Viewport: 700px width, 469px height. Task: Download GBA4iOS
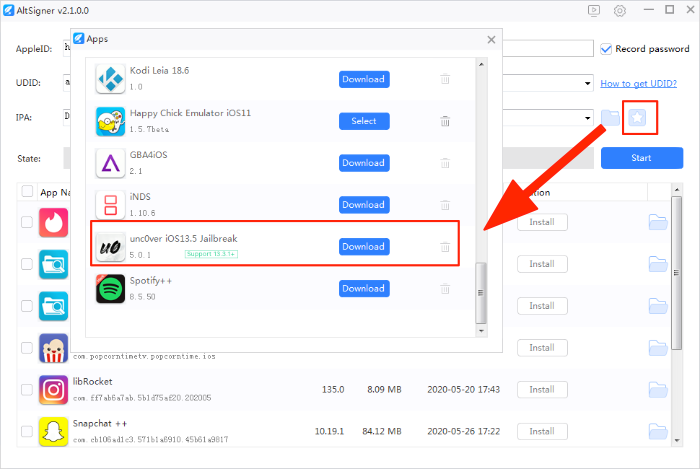click(x=364, y=163)
